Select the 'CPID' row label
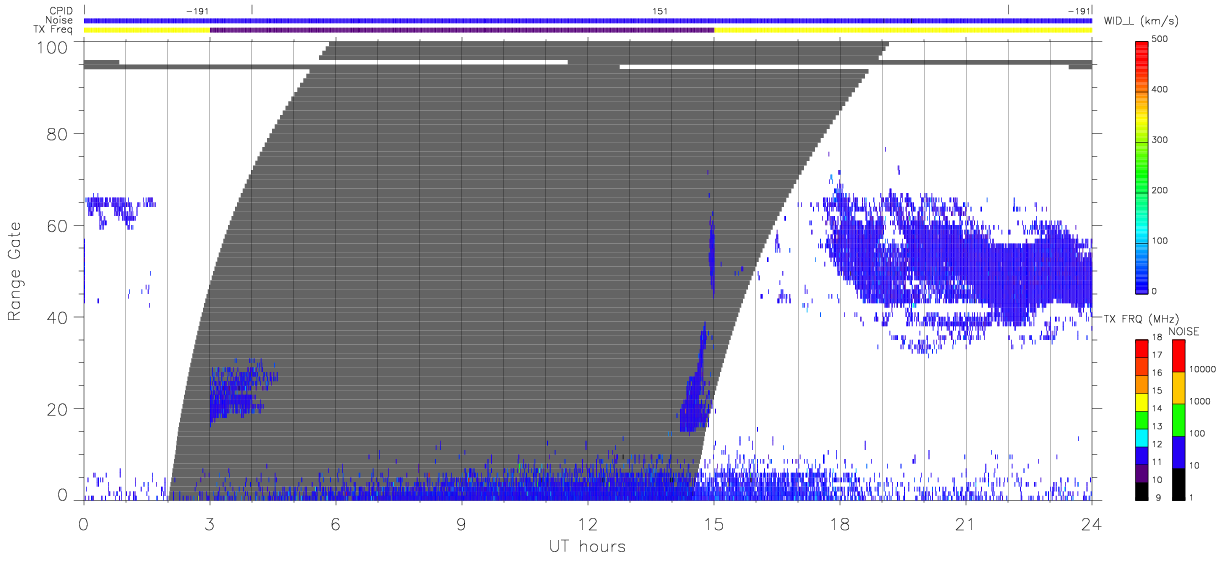The image size is (1228, 567). pyautogui.click(x=62, y=11)
